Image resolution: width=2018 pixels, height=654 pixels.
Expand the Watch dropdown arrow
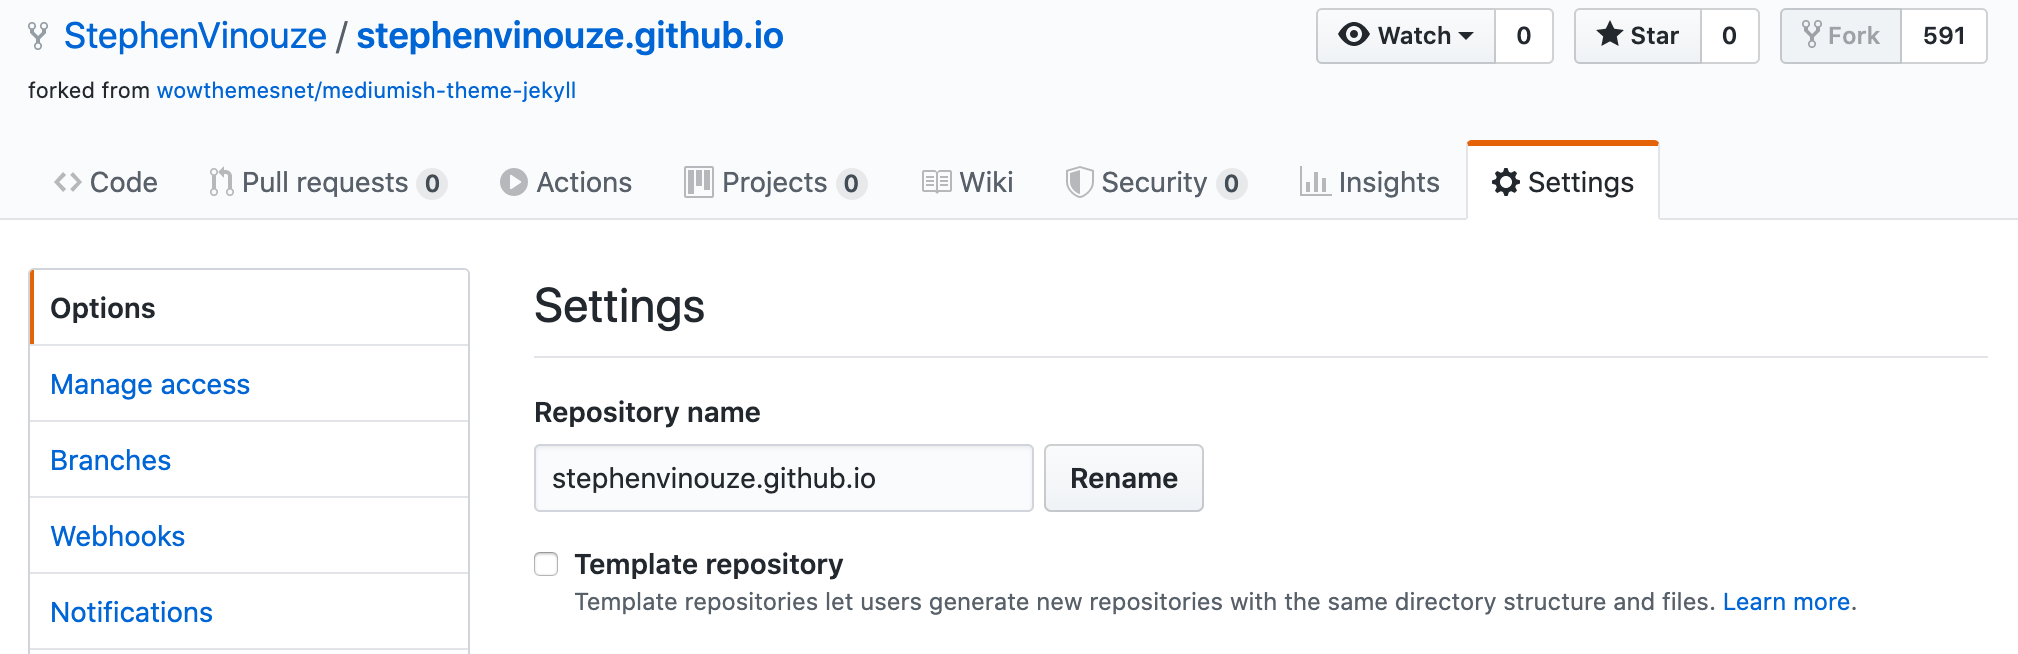(1466, 36)
